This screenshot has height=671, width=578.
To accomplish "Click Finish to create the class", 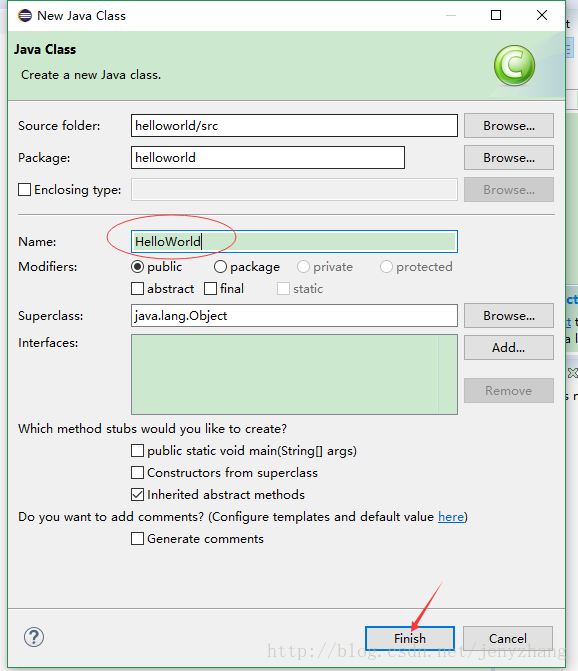I will (410, 638).
